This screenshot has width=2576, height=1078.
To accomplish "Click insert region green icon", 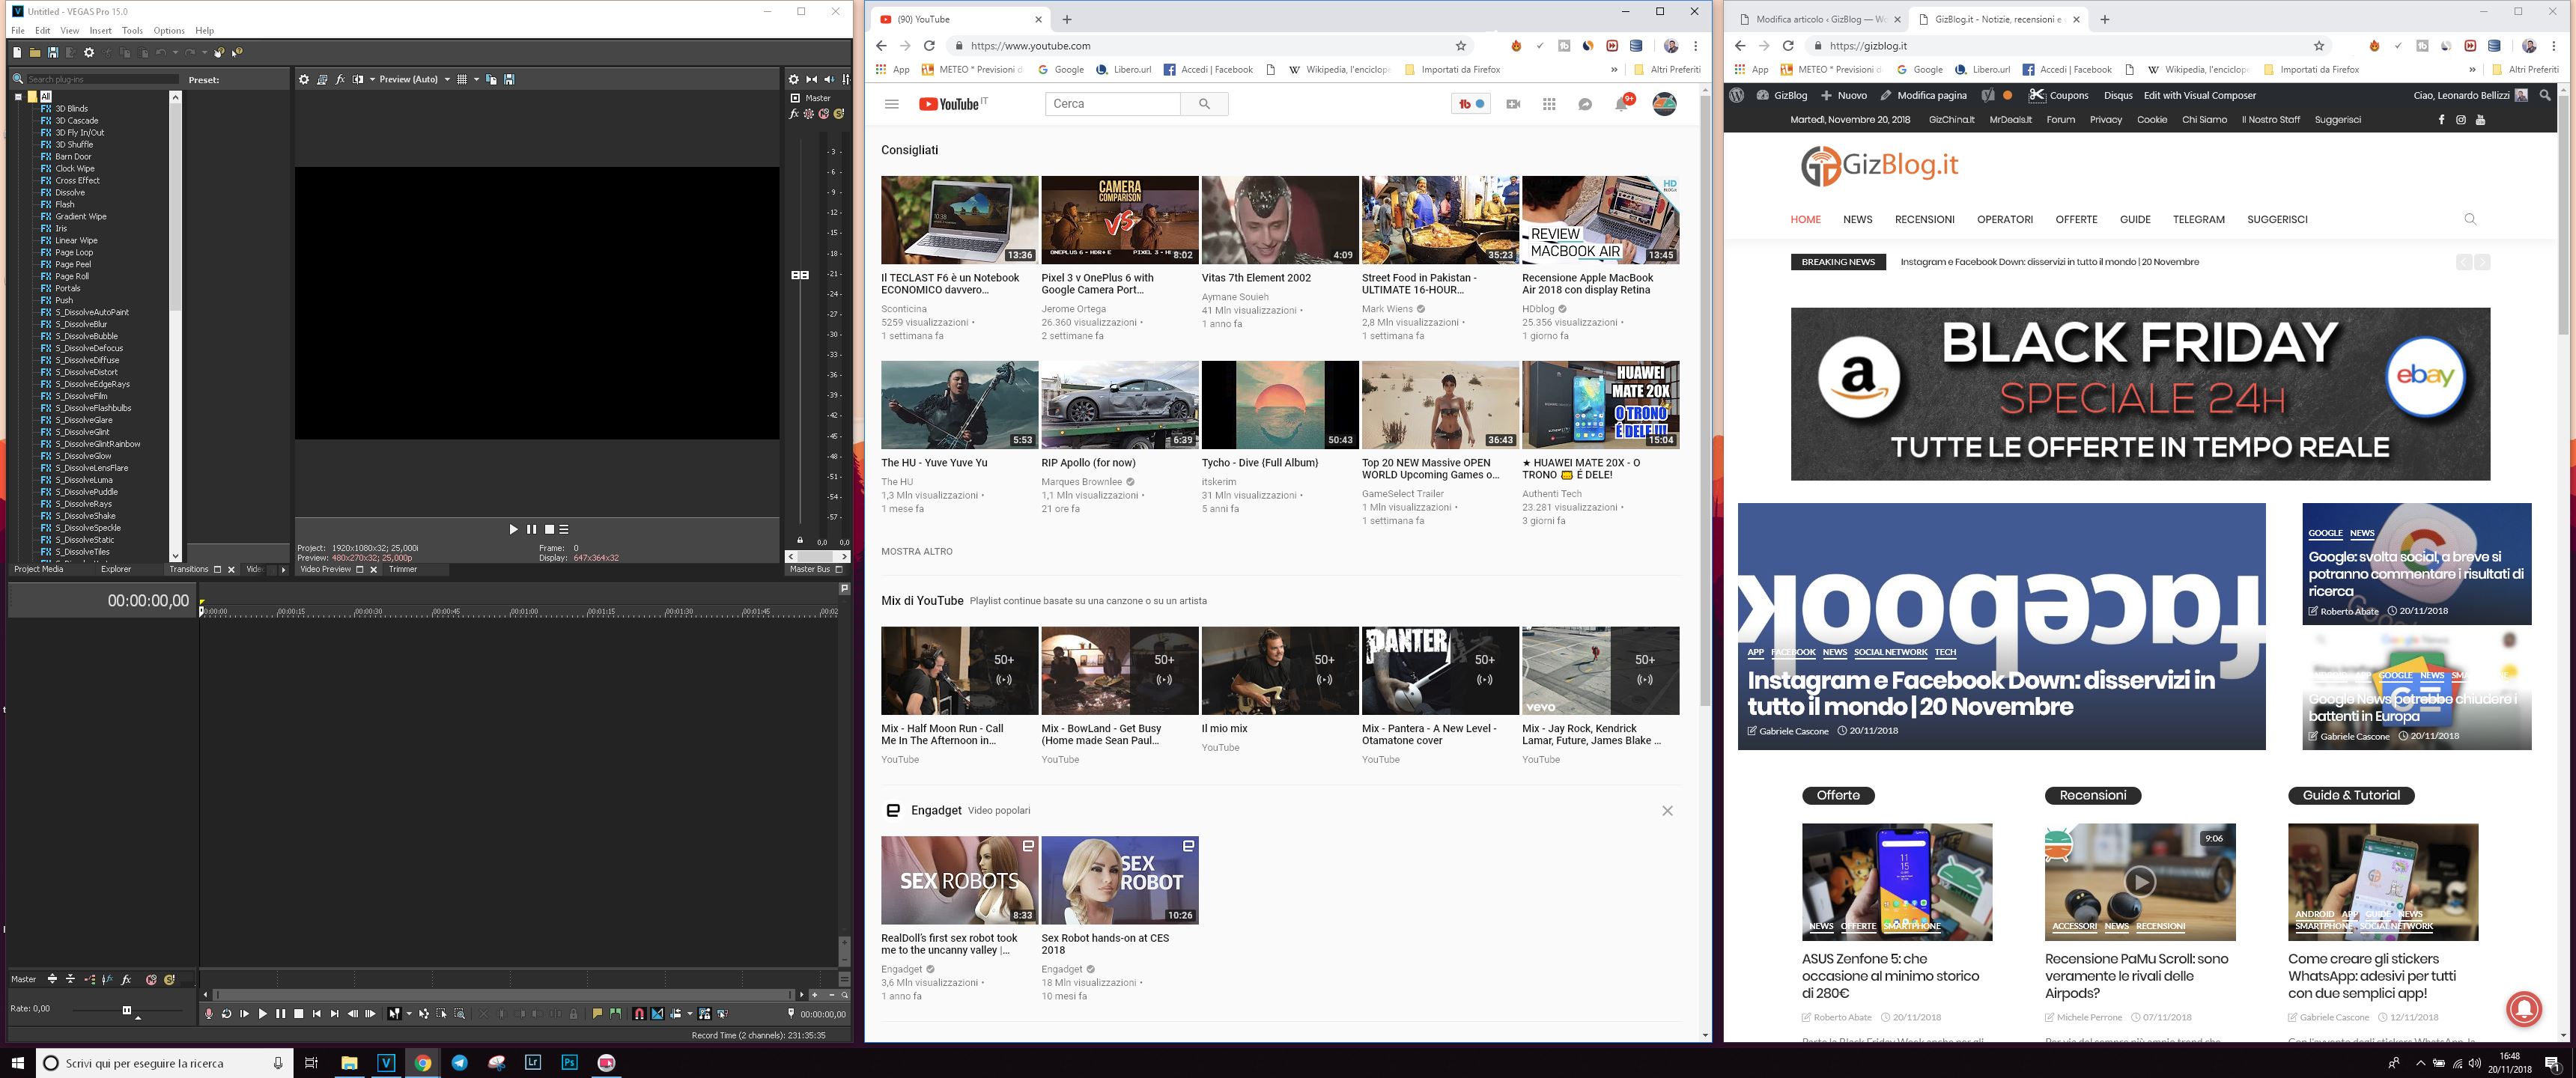I will 615,1014.
